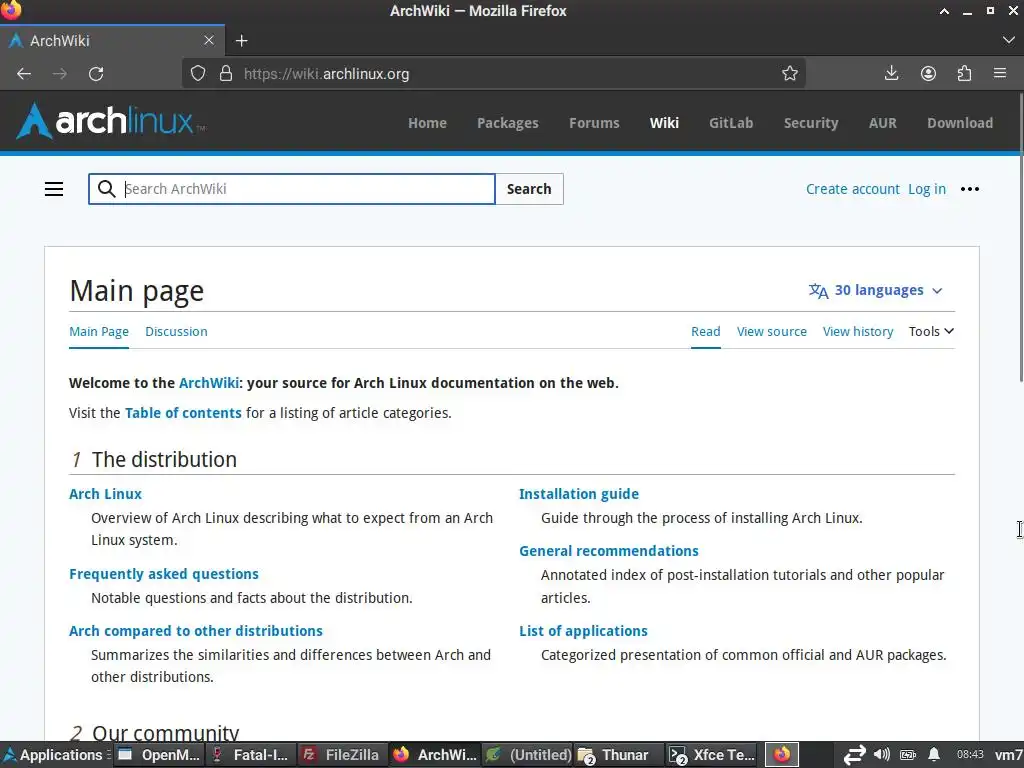1024x768 pixels.
Task: Open the extensions puzzle-piece icon
Action: (x=964, y=73)
